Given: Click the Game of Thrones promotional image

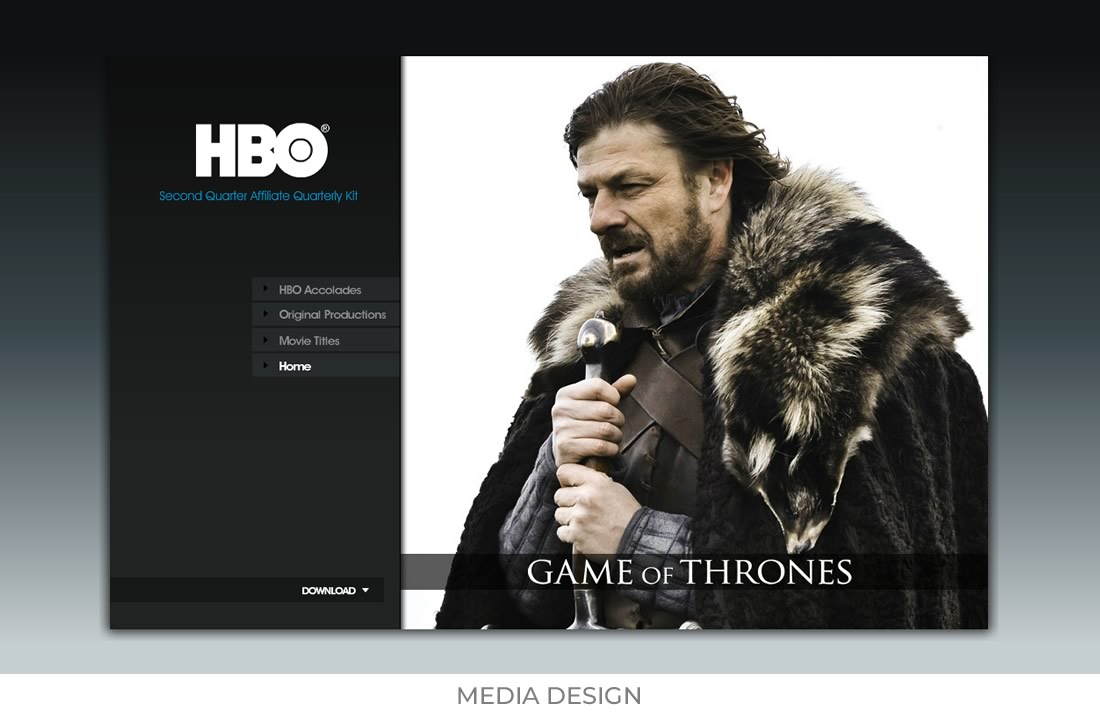Looking at the screenshot, I should (694, 342).
